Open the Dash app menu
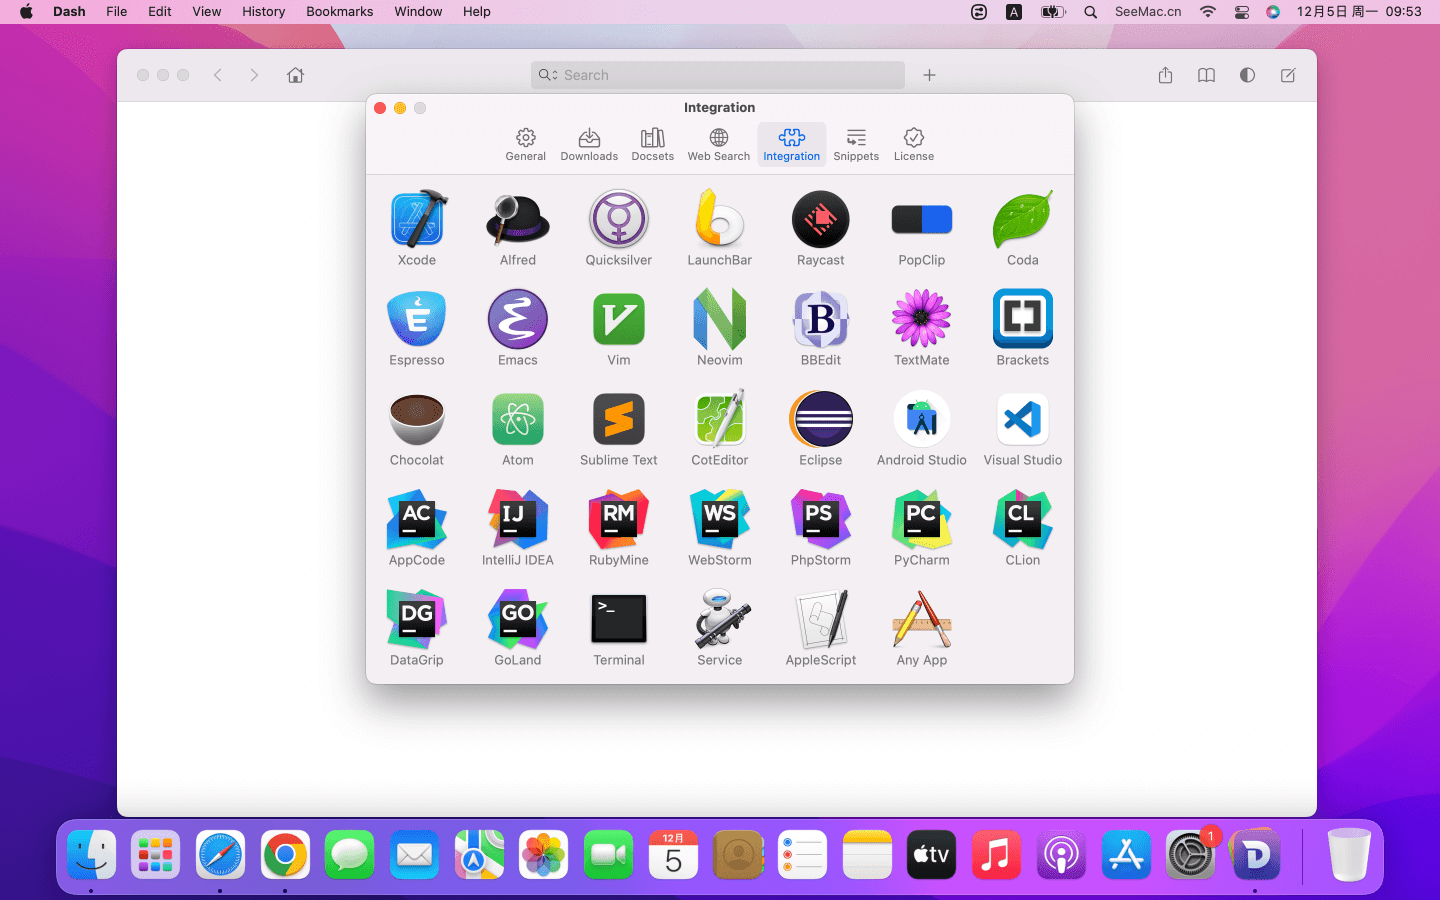Viewport: 1440px width, 900px height. click(x=69, y=12)
